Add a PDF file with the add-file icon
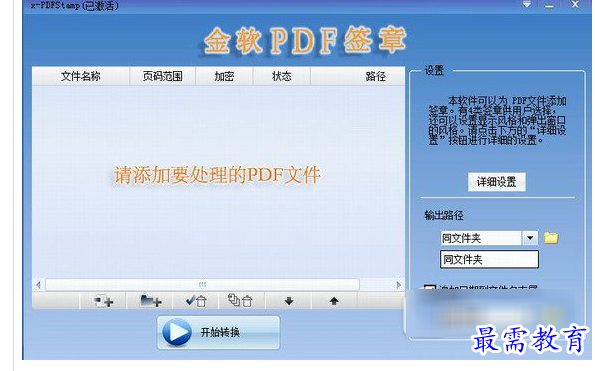The height and width of the screenshot is (371, 595). pyautogui.click(x=103, y=301)
